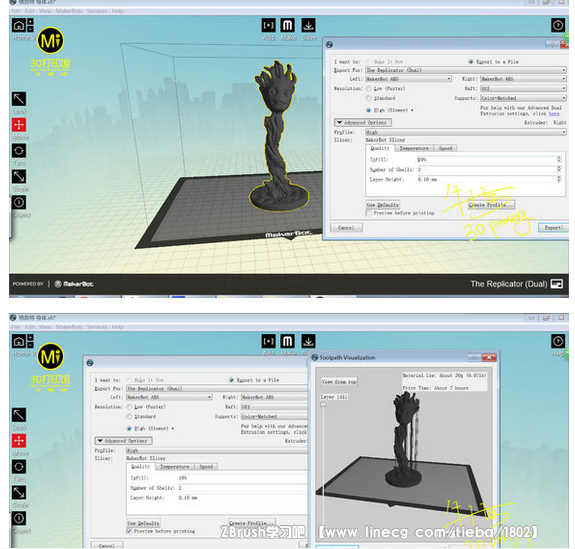Open Supports dropdown in upper dialog
Viewport: 575px width, 549px height.
523,98
